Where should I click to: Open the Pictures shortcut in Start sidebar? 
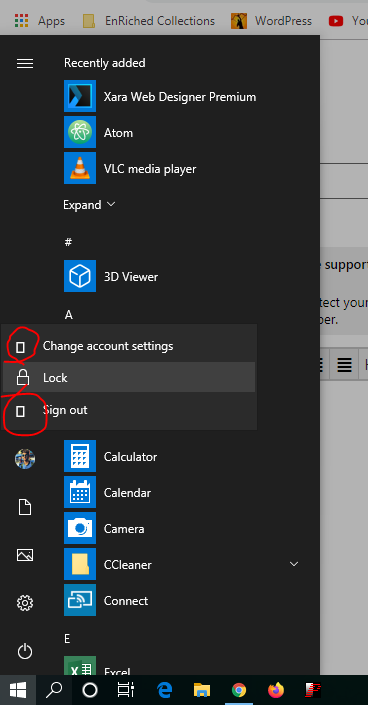pyautogui.click(x=25, y=555)
